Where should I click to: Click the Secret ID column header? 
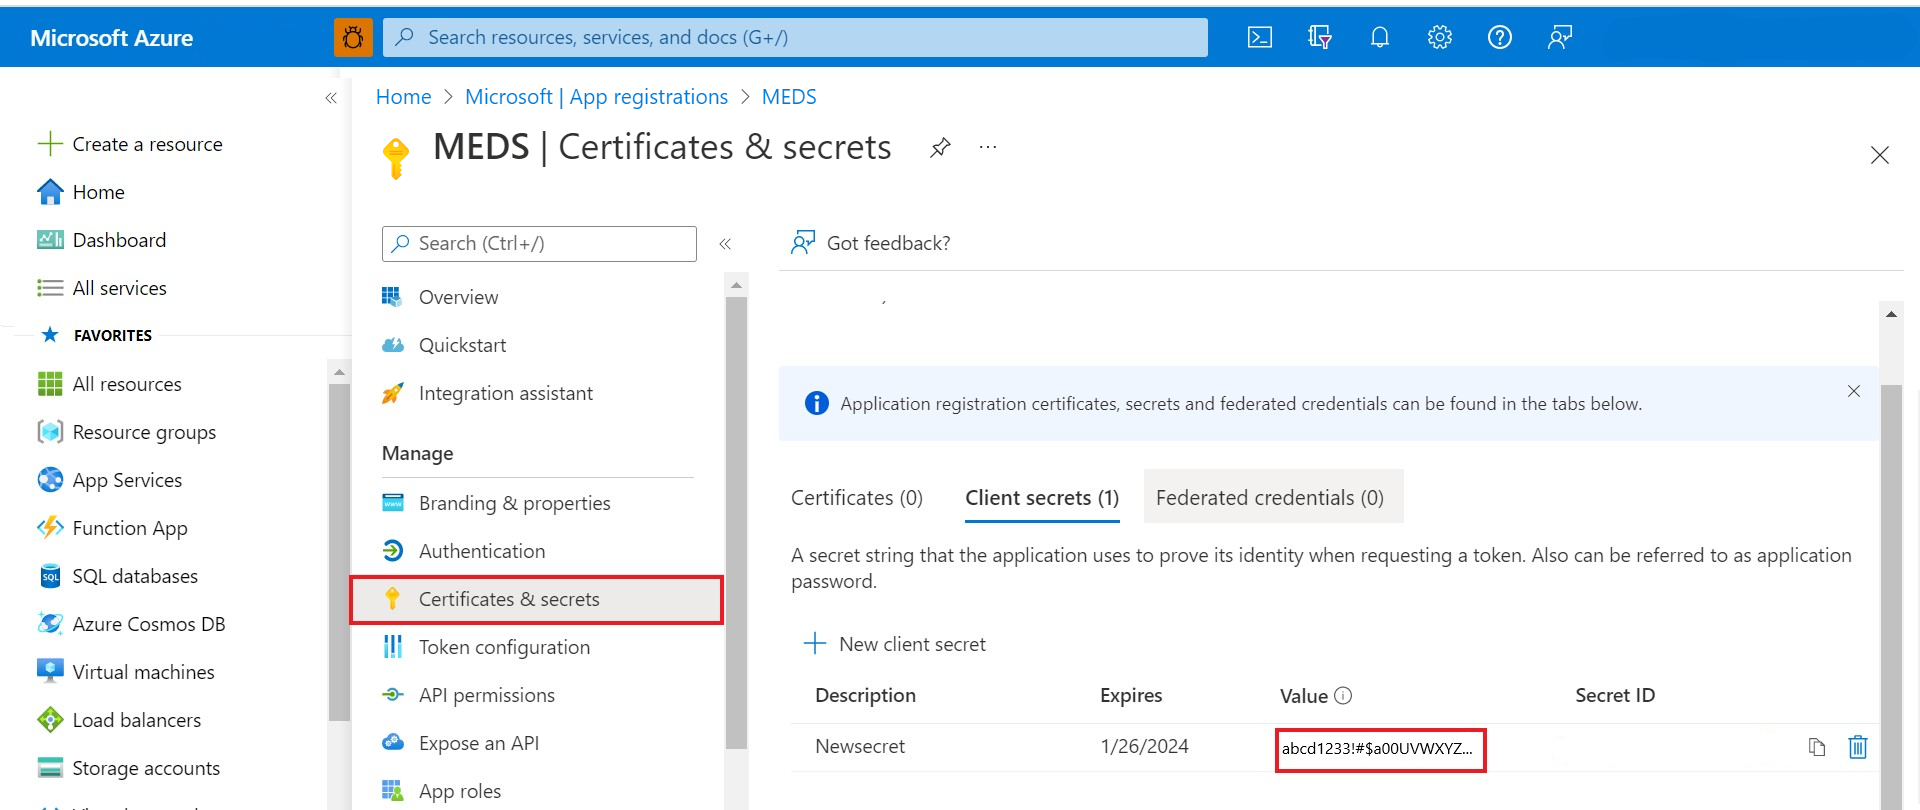[1615, 695]
